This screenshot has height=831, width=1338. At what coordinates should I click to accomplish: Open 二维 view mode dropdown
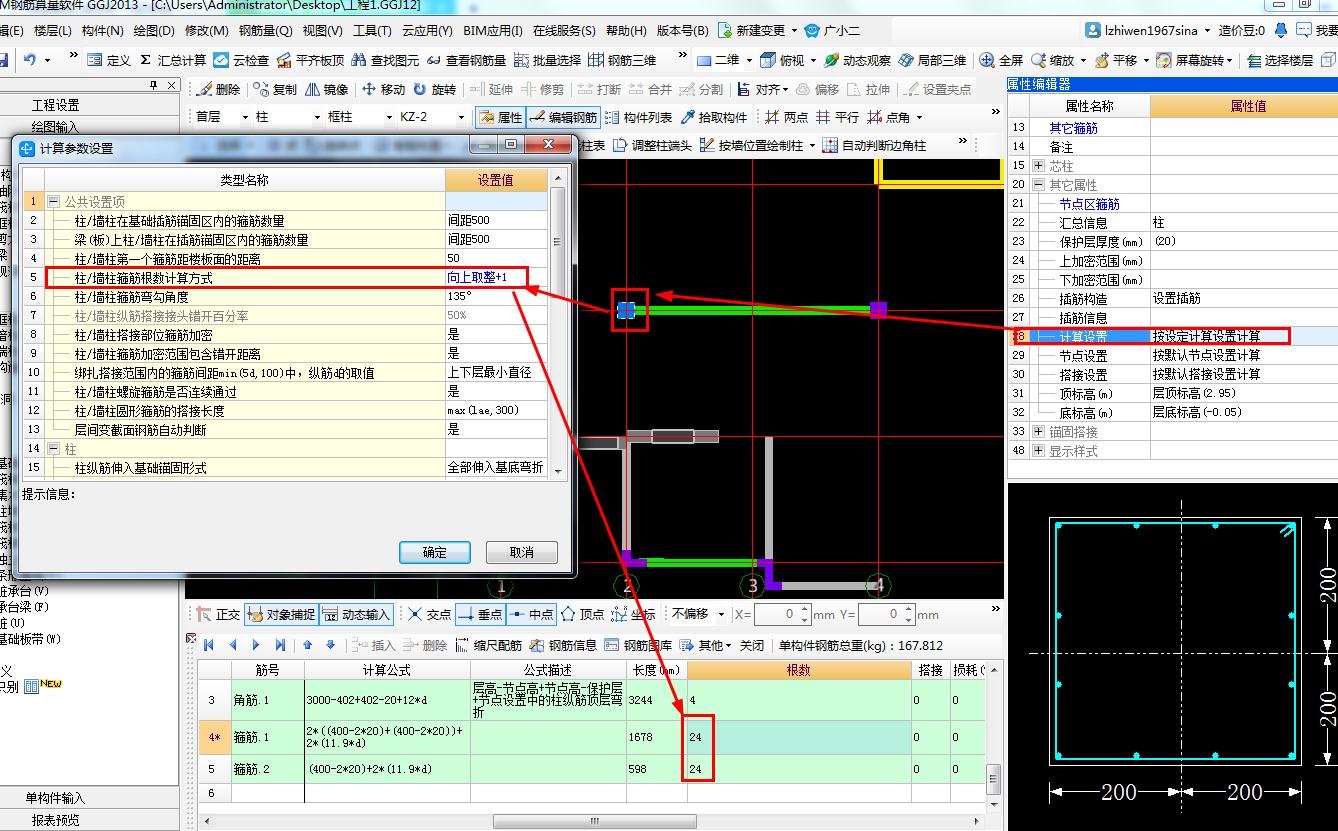point(748,60)
